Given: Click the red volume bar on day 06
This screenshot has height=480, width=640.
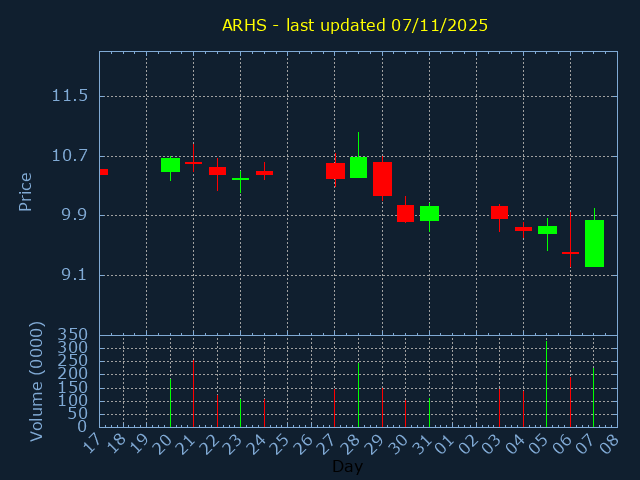Looking at the screenshot, I should [570, 402].
